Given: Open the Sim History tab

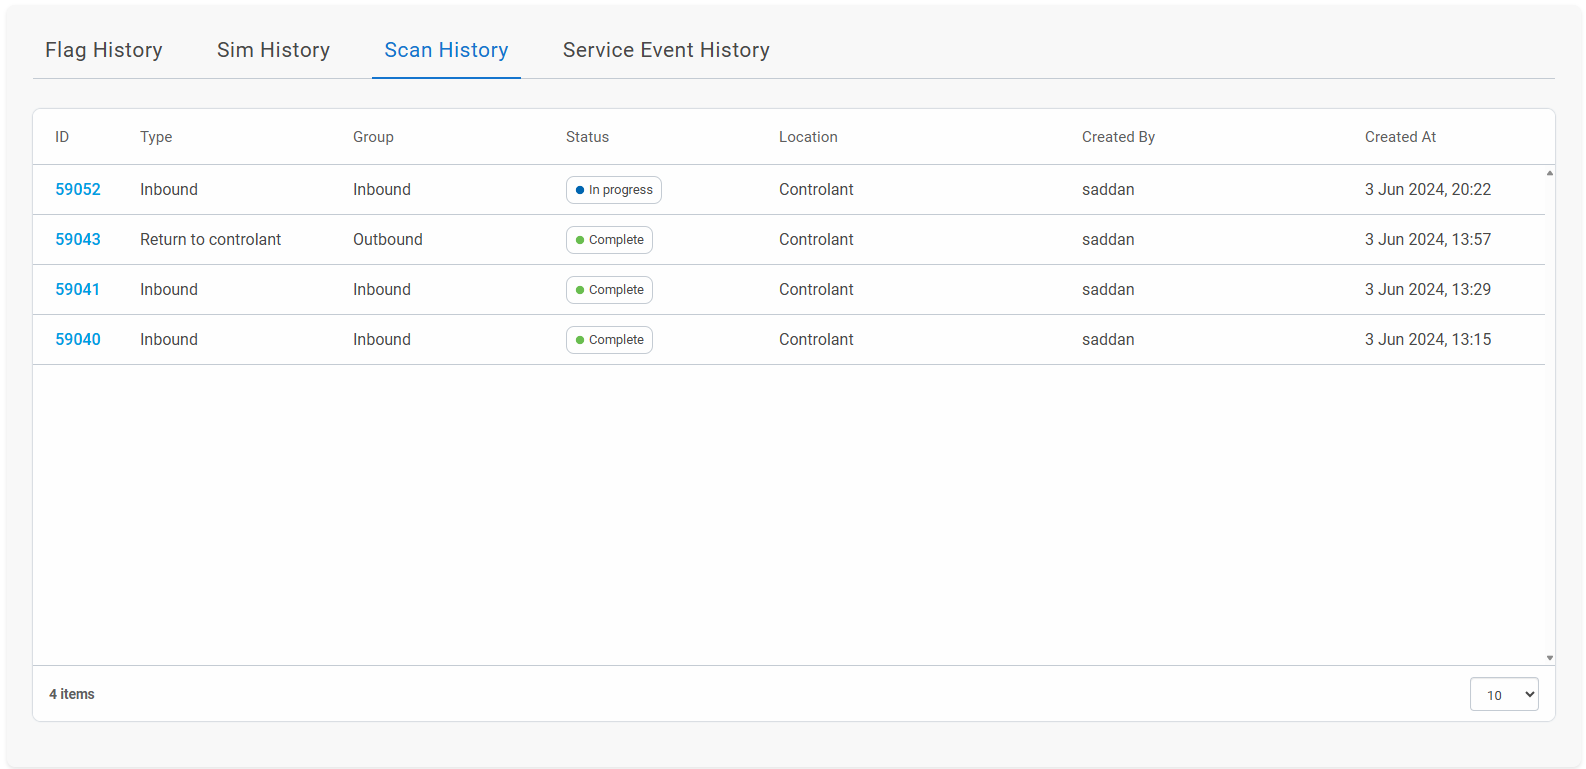Looking at the screenshot, I should (273, 50).
